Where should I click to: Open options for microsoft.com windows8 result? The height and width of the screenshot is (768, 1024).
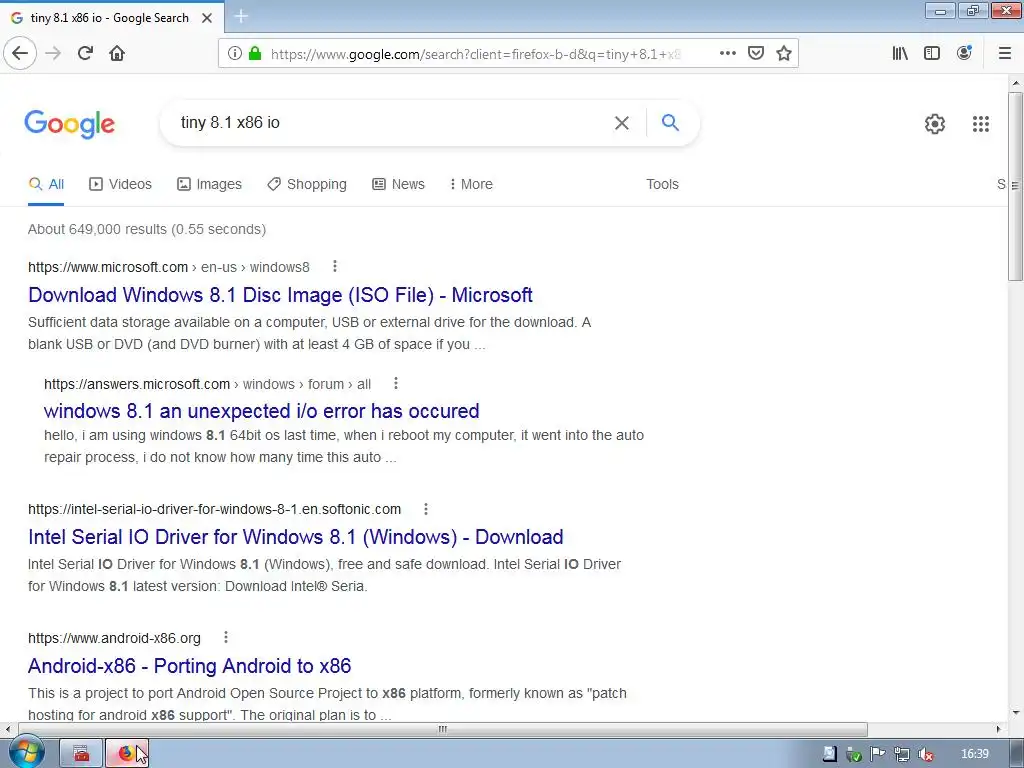coord(334,266)
